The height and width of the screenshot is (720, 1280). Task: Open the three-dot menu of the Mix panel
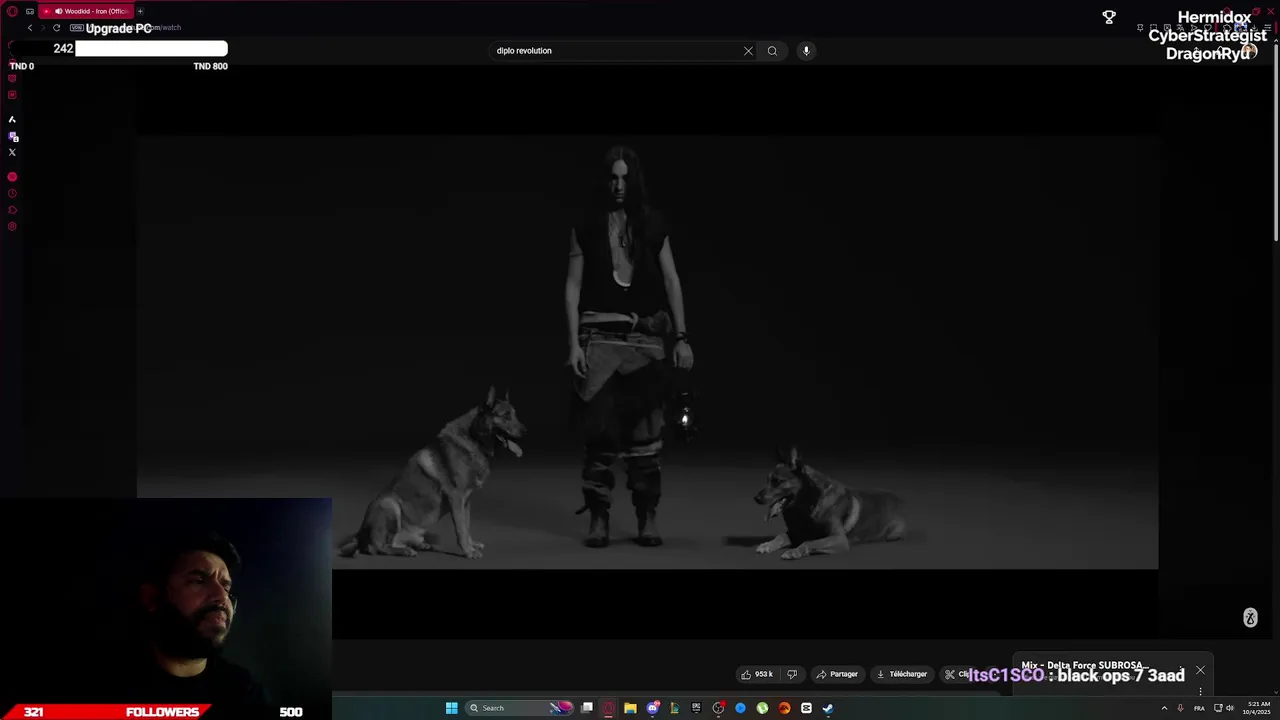1200,690
